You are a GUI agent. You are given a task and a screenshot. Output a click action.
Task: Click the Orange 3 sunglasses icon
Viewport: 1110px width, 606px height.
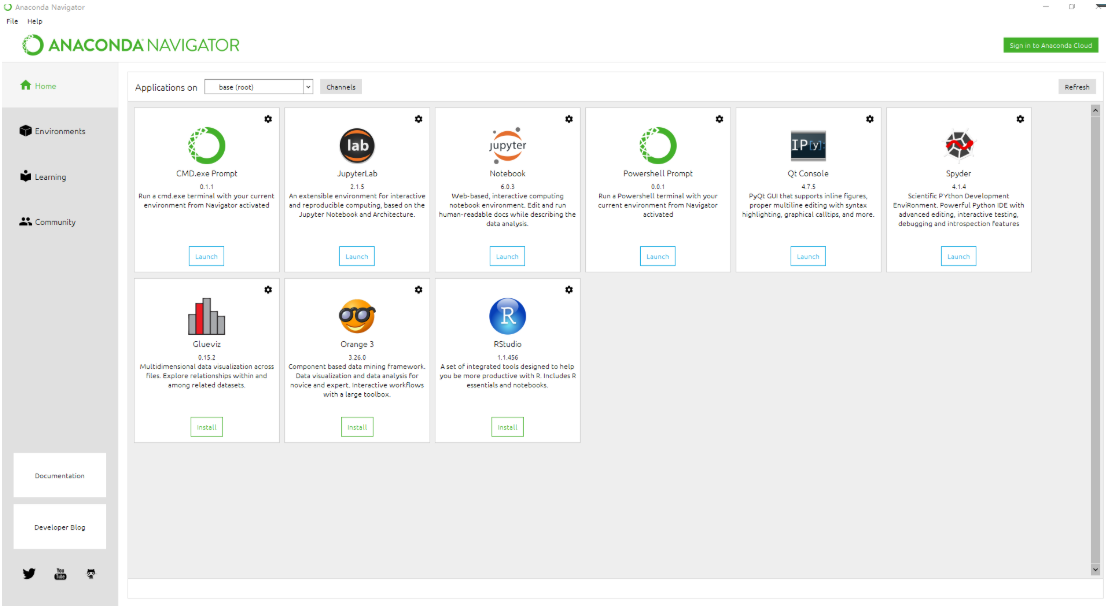pyautogui.click(x=357, y=316)
